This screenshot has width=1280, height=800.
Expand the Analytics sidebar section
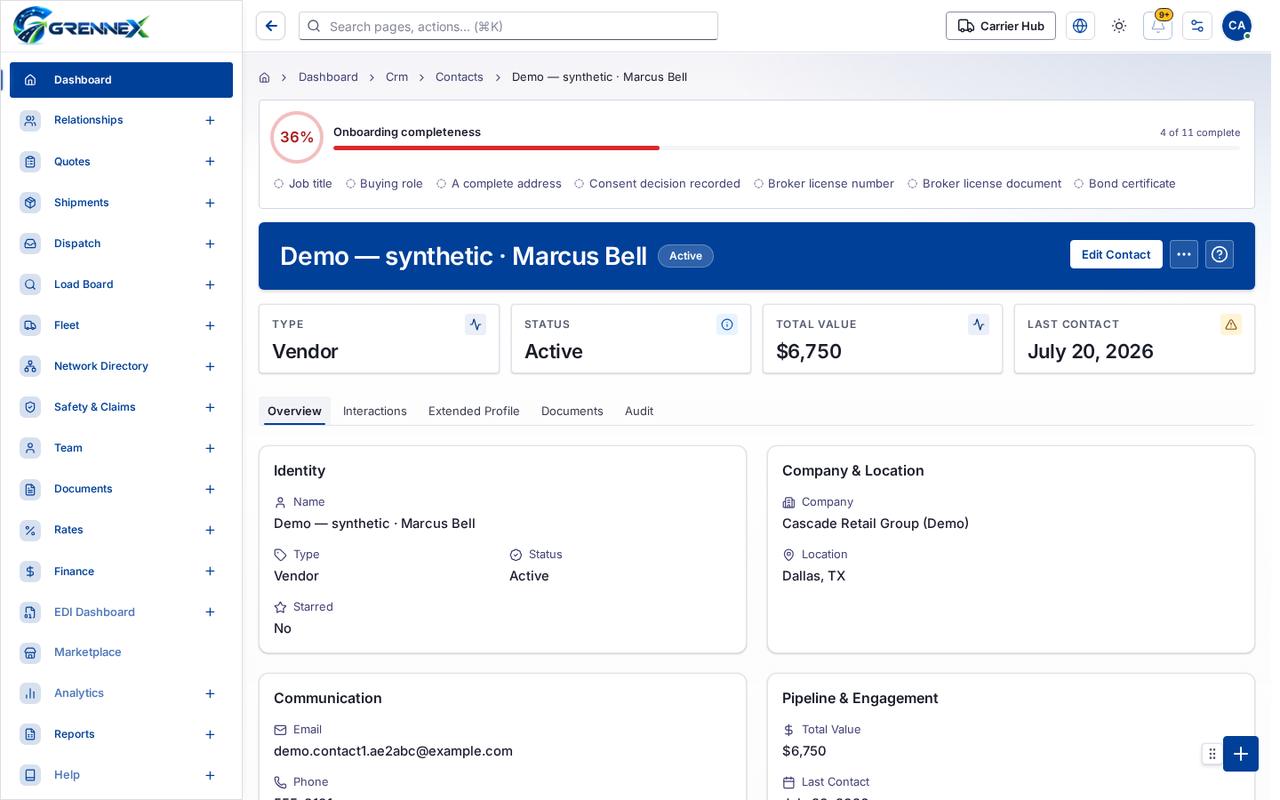210,693
